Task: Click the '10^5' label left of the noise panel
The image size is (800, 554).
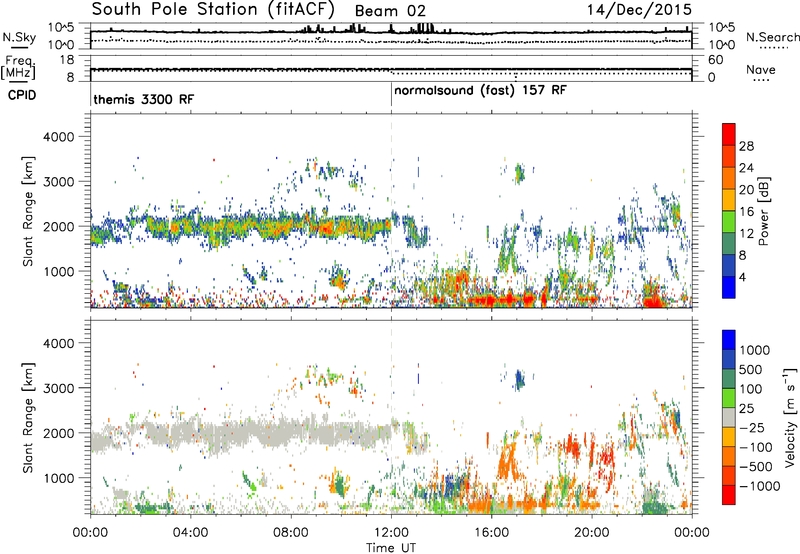Action: coord(61,28)
